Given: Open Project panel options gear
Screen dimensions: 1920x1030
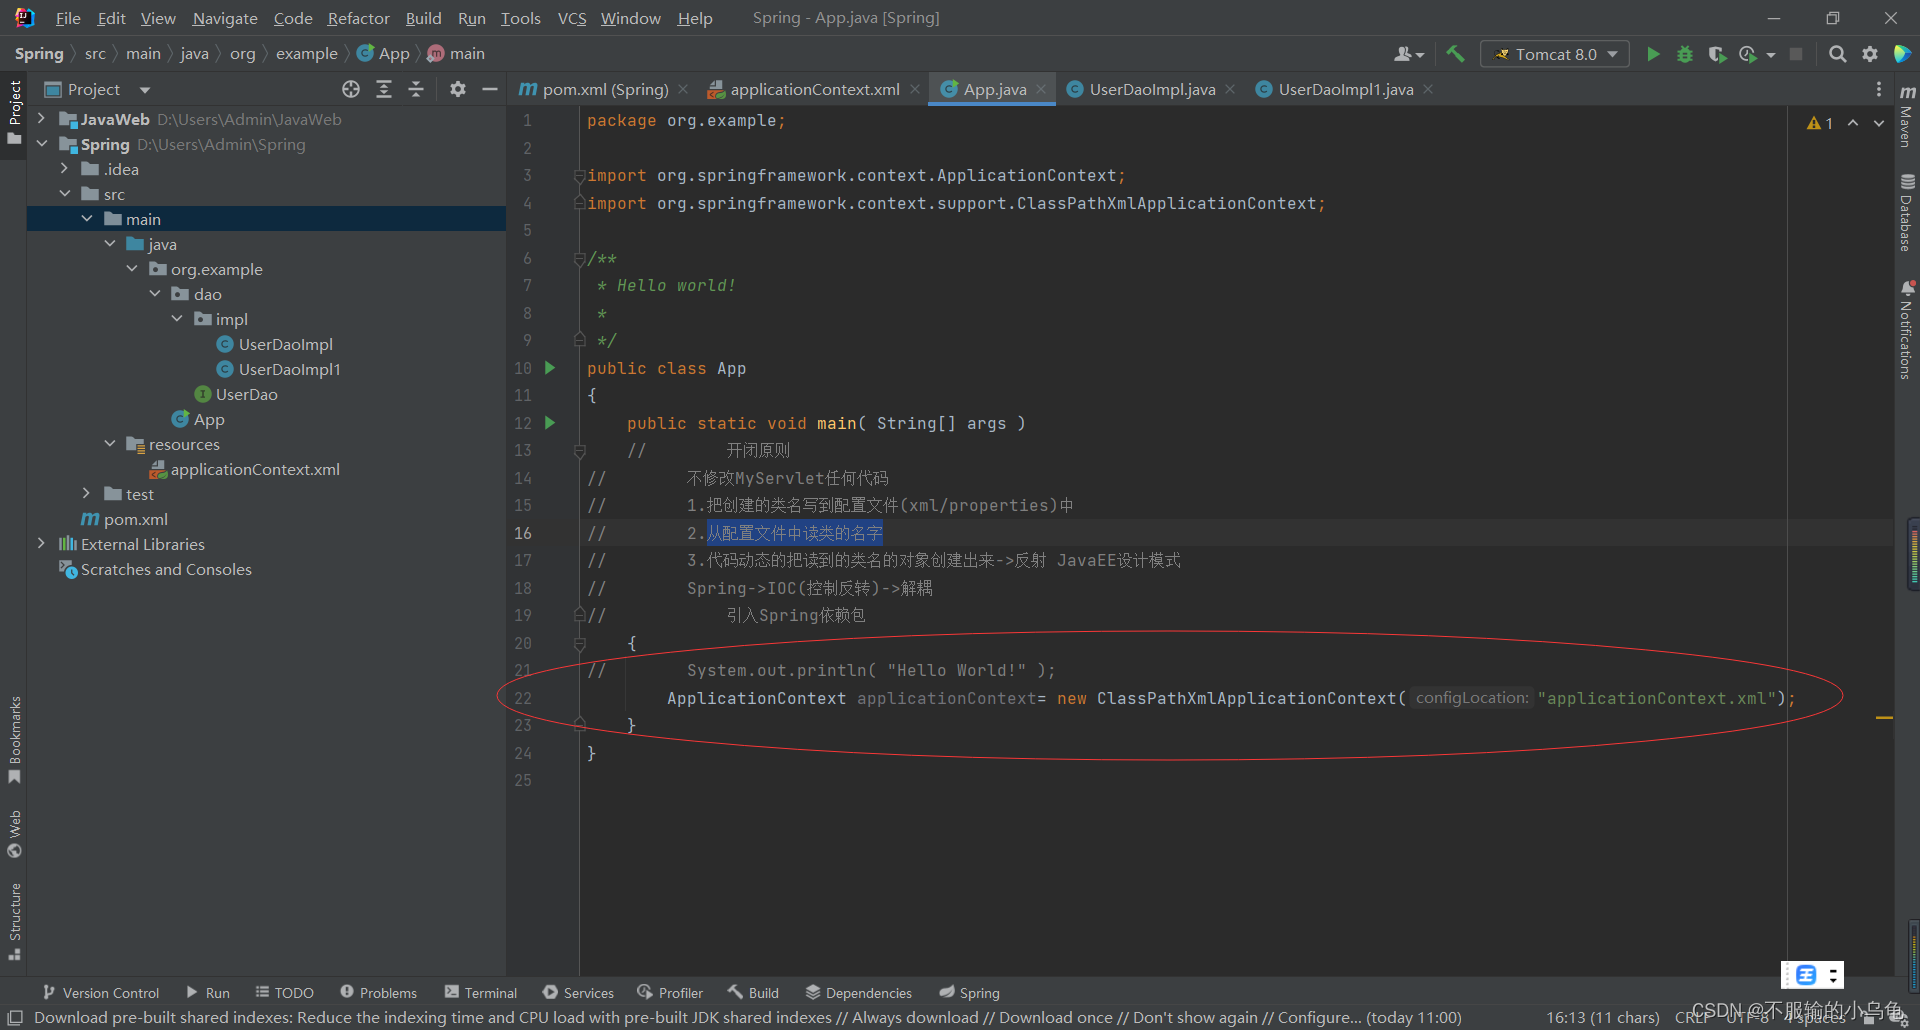Looking at the screenshot, I should [458, 89].
